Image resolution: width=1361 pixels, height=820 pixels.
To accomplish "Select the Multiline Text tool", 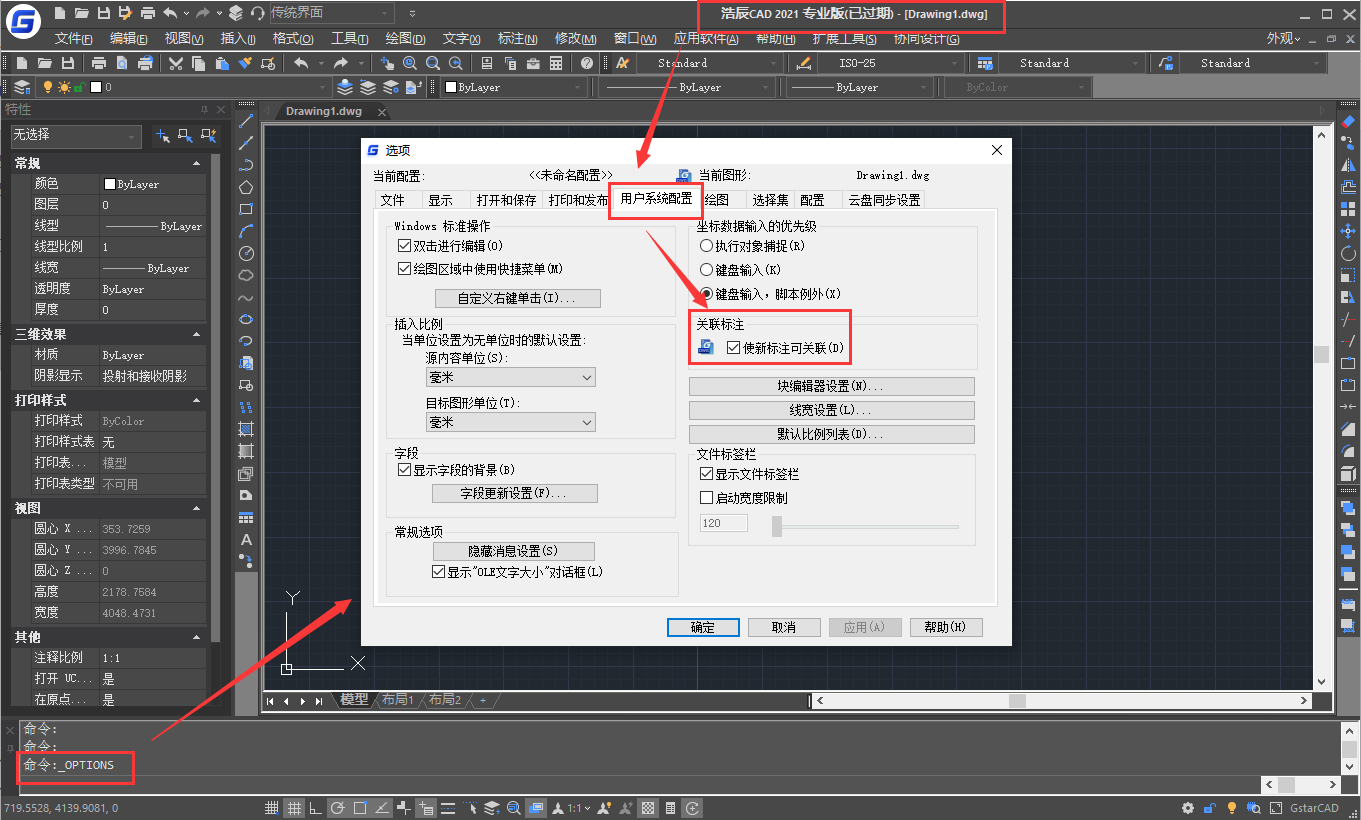I will pos(246,539).
